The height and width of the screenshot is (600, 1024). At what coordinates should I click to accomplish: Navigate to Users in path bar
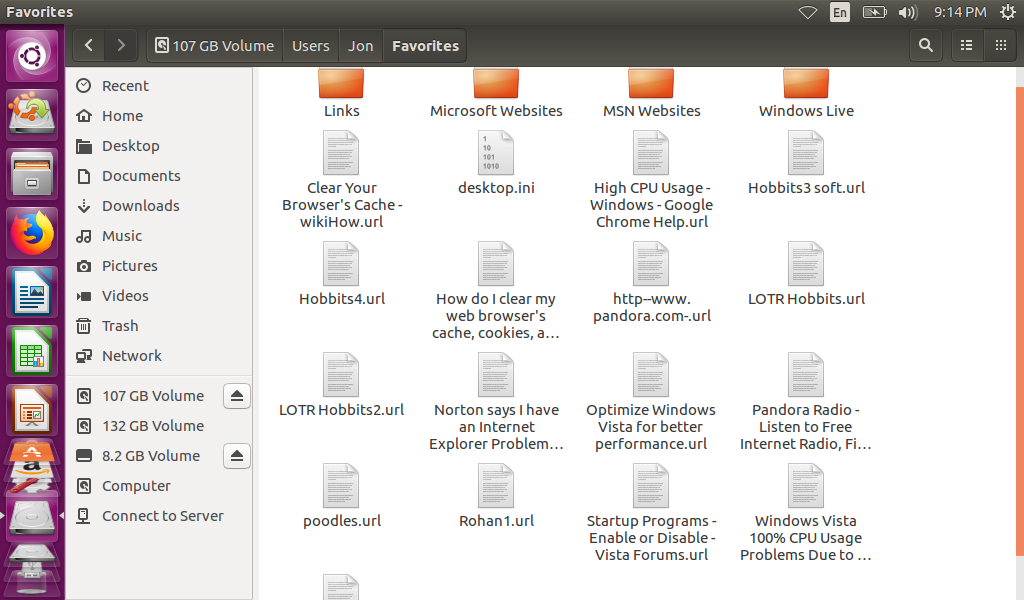click(x=310, y=46)
